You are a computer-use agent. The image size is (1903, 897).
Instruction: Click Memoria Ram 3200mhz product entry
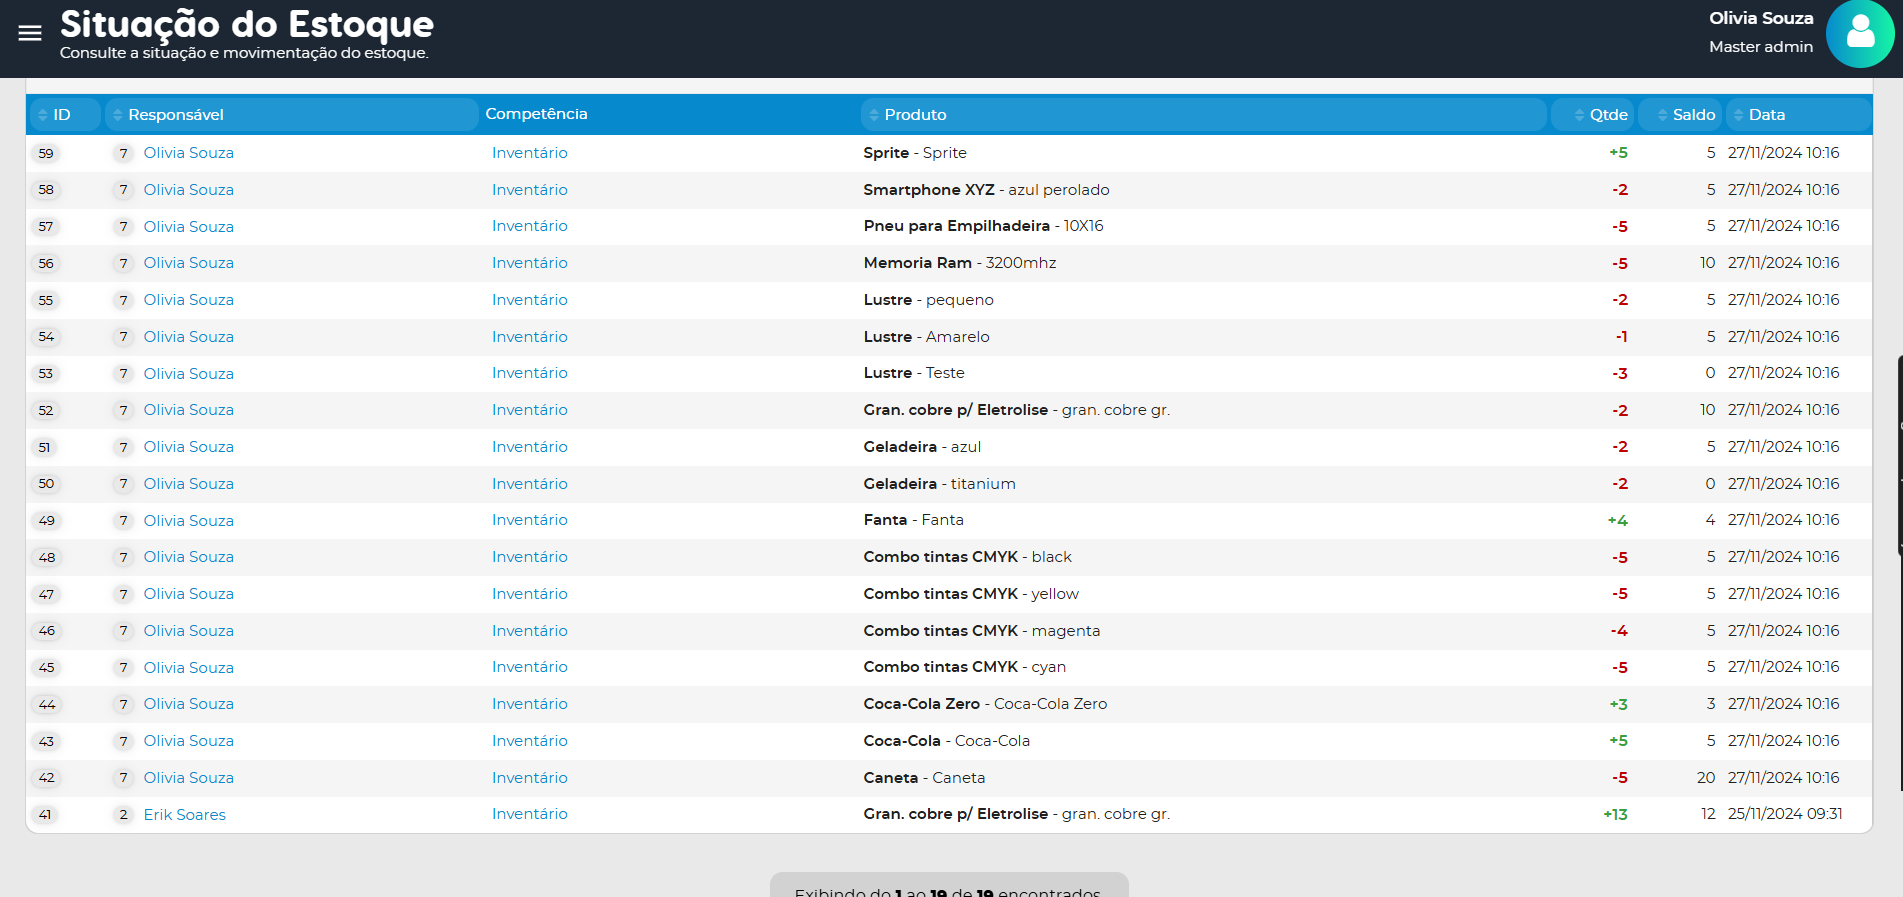click(959, 263)
